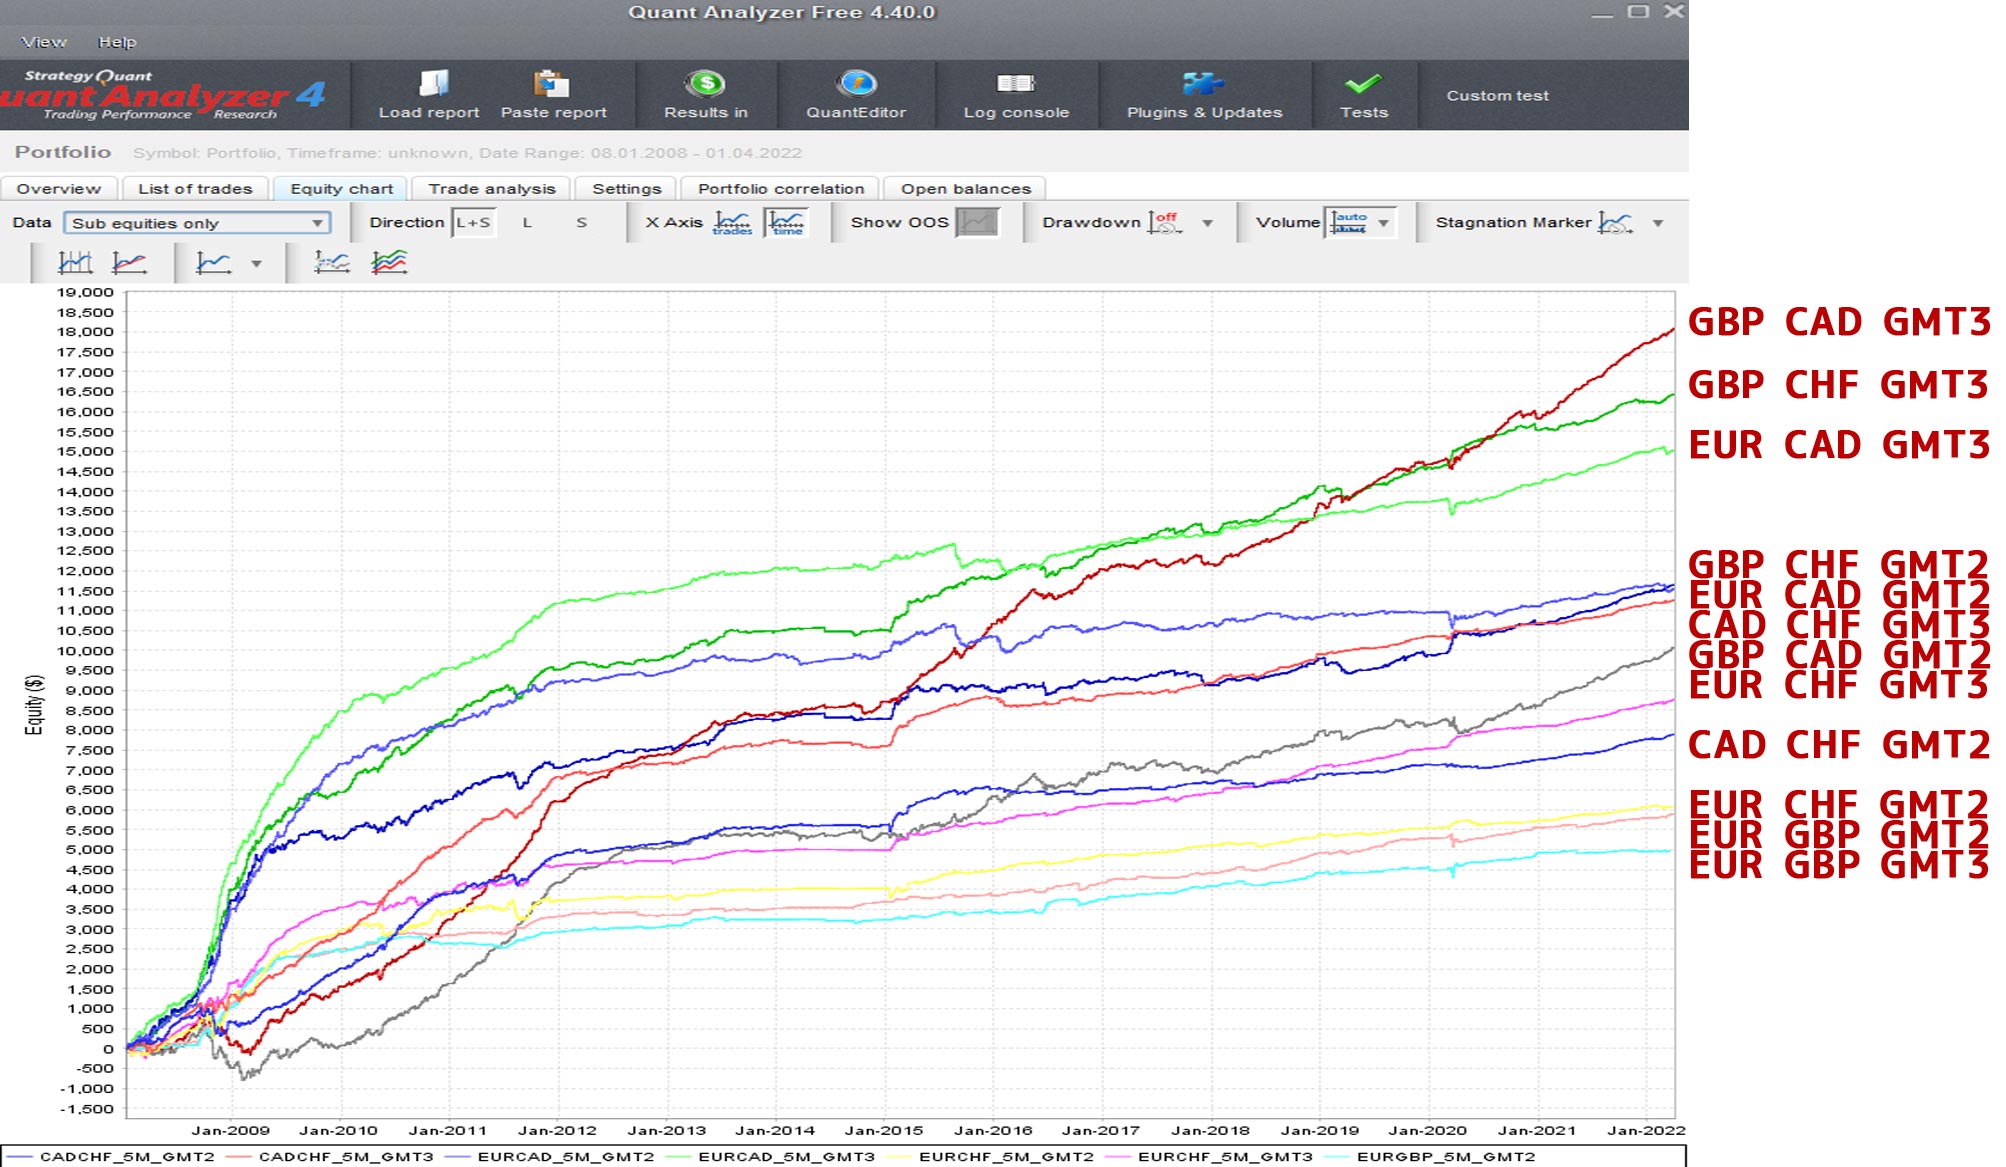
Task: Open the Portfolio correlation tab
Action: [780, 189]
